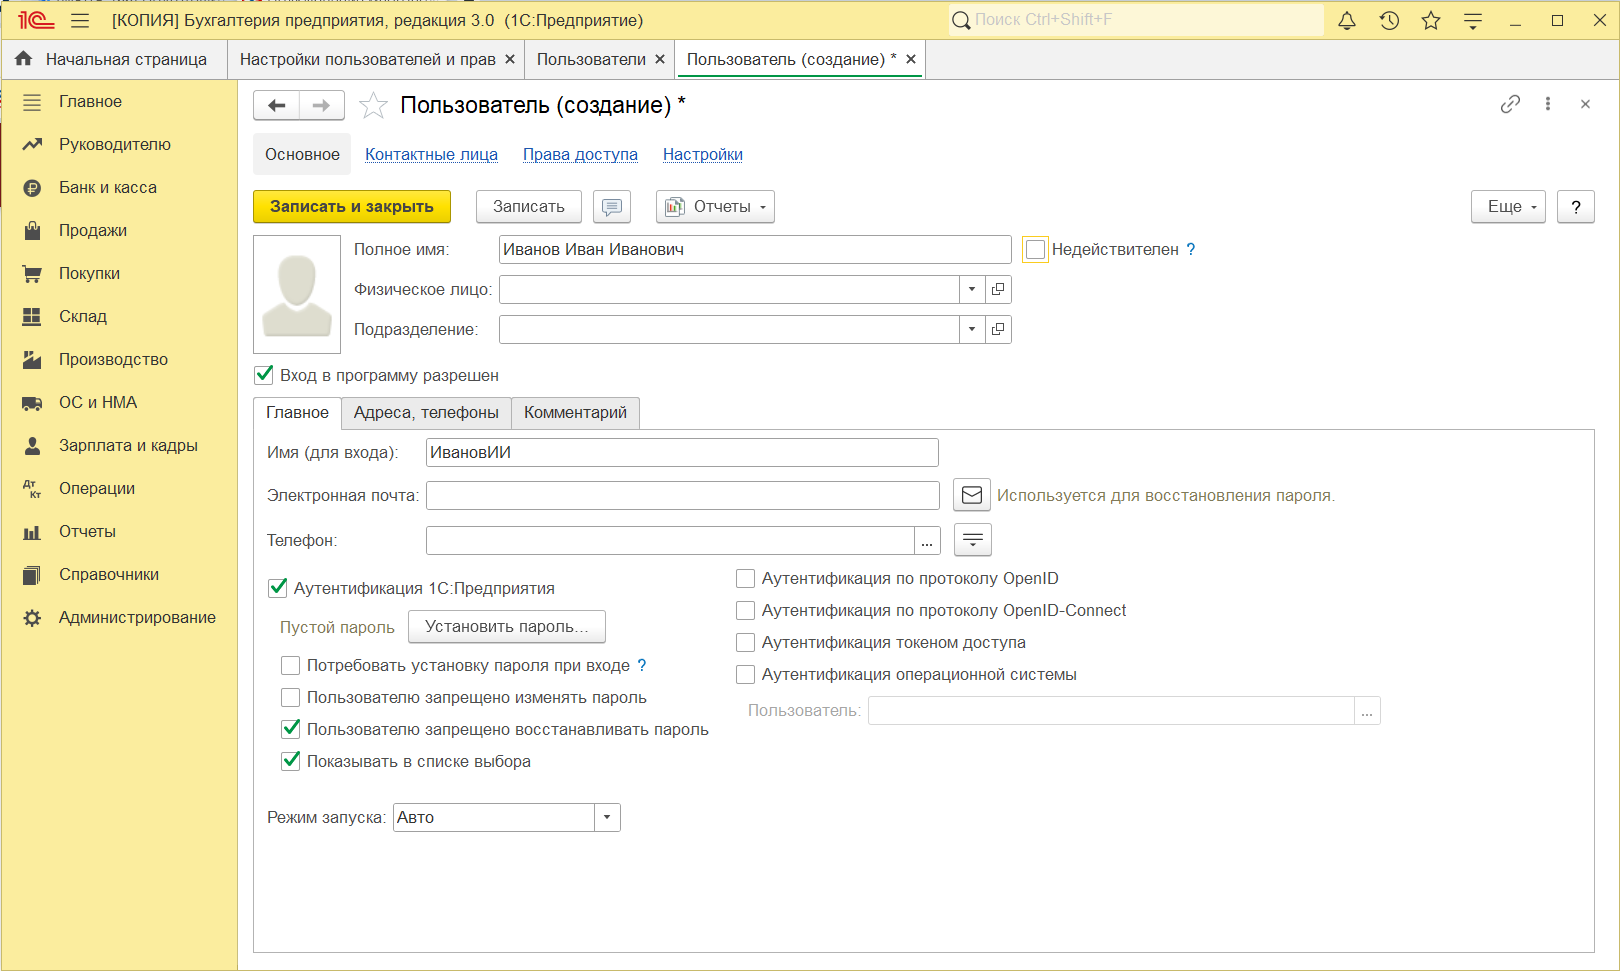
Task: Open Настройки link
Action: pos(703,154)
